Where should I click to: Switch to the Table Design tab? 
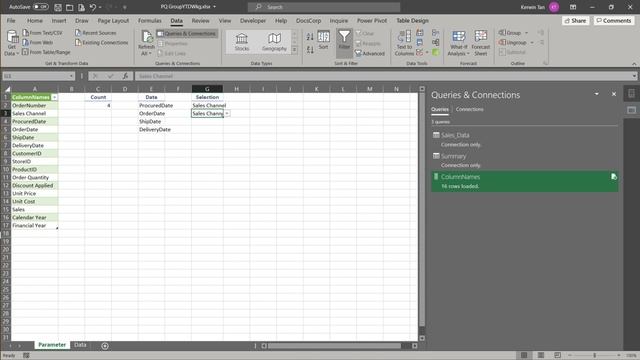[412, 20]
